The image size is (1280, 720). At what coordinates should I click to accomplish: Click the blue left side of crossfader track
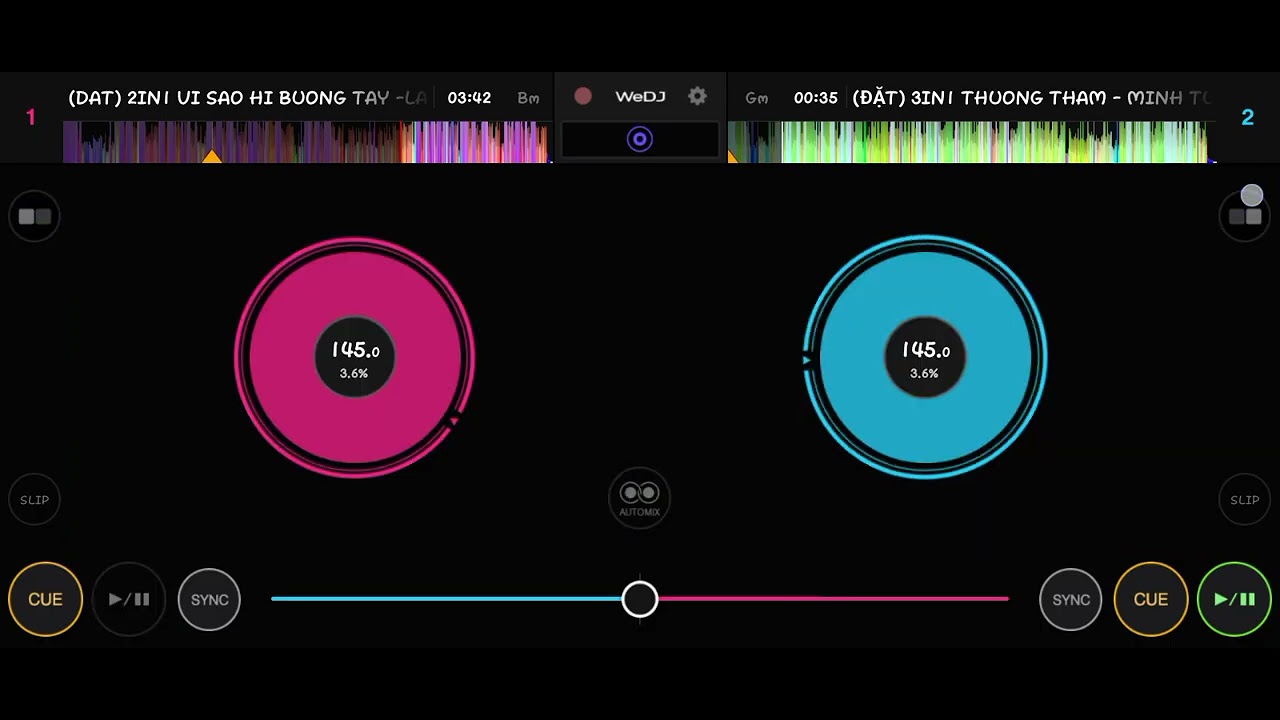coord(446,599)
